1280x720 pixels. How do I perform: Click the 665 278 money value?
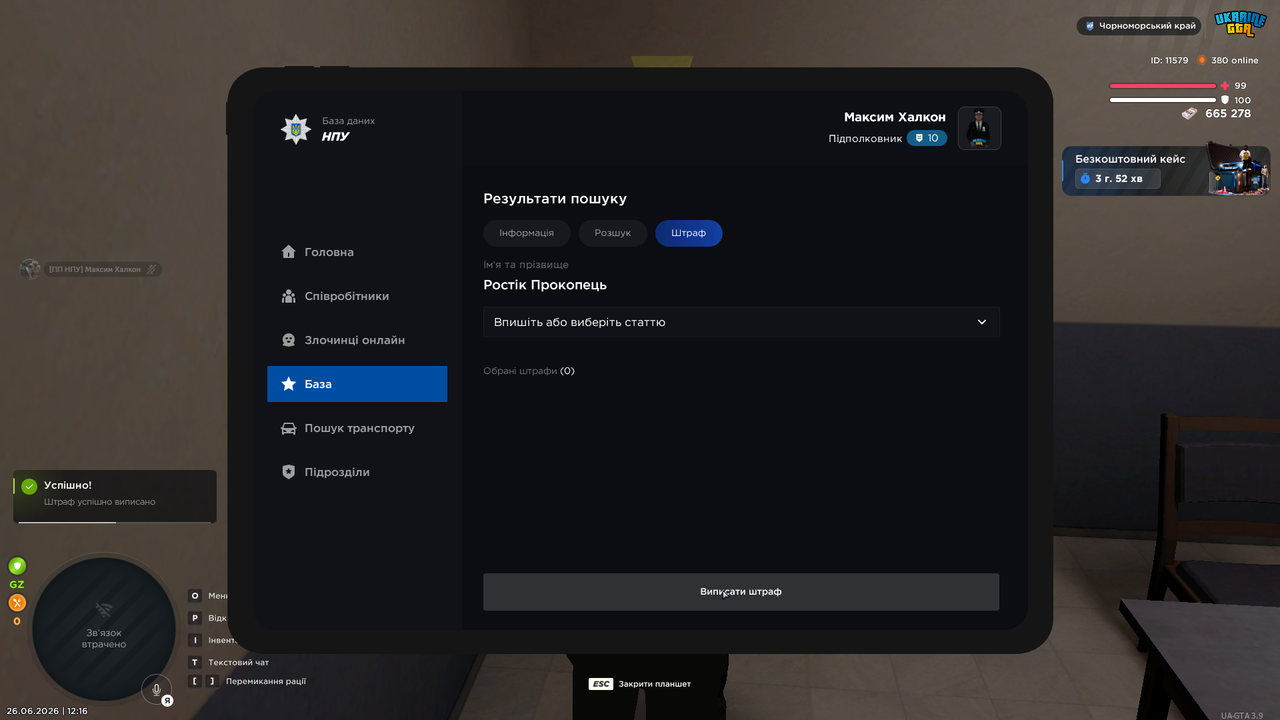(1228, 114)
